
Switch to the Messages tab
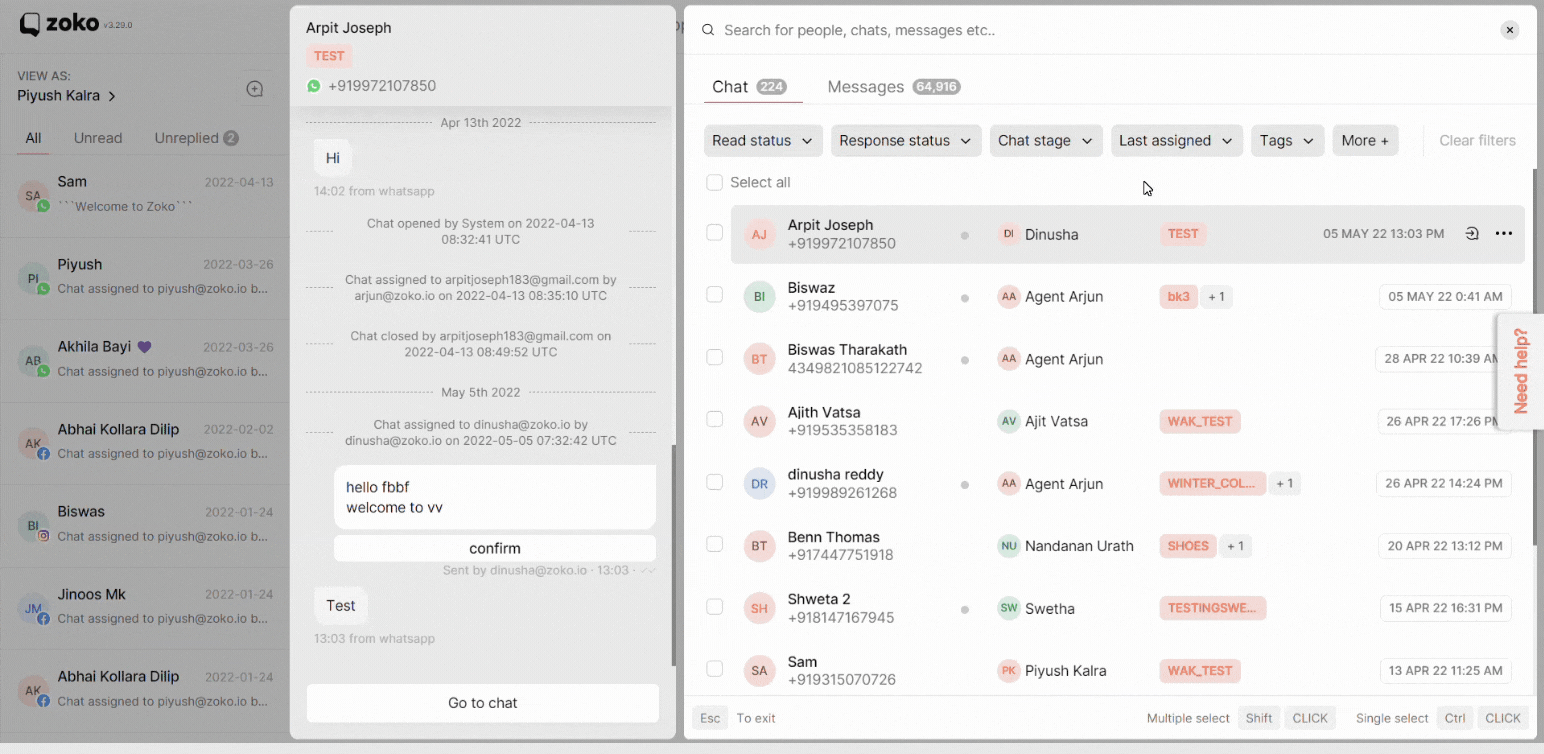(x=894, y=87)
